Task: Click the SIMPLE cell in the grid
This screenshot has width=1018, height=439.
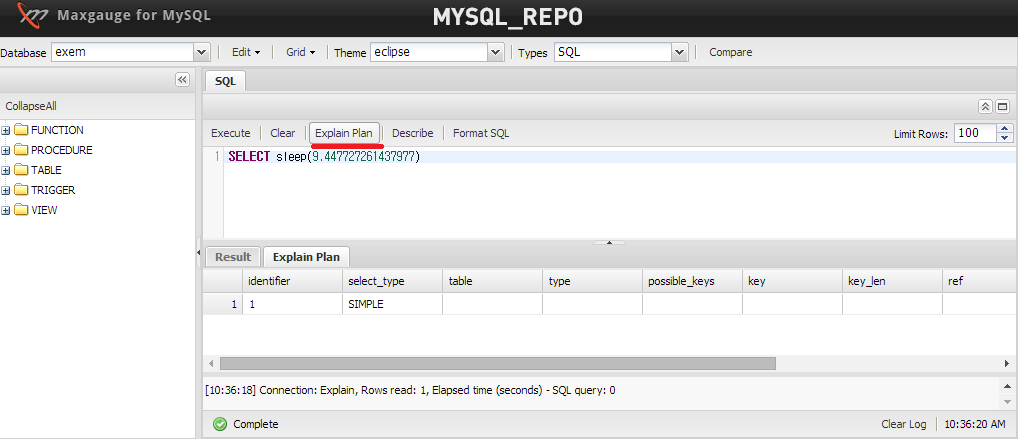Action: [x=392, y=304]
